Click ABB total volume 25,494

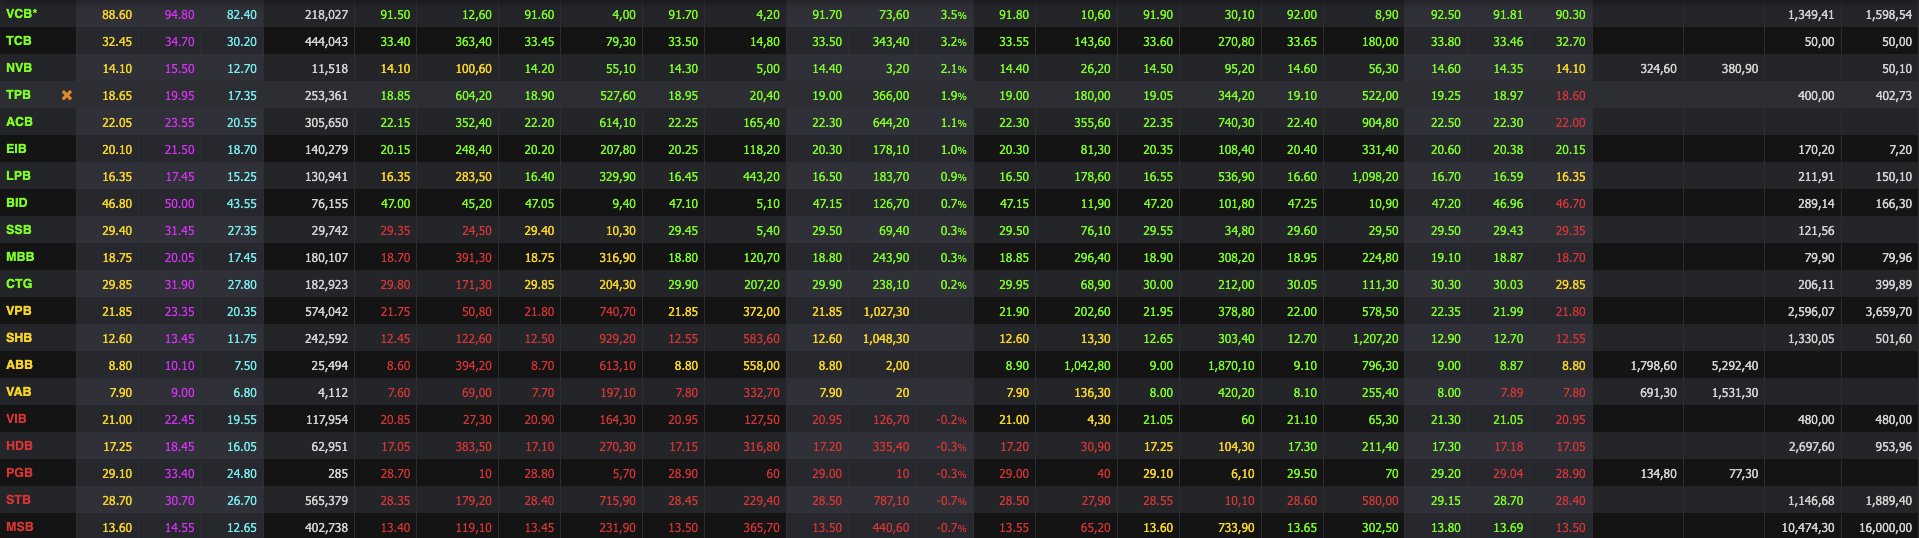329,366
